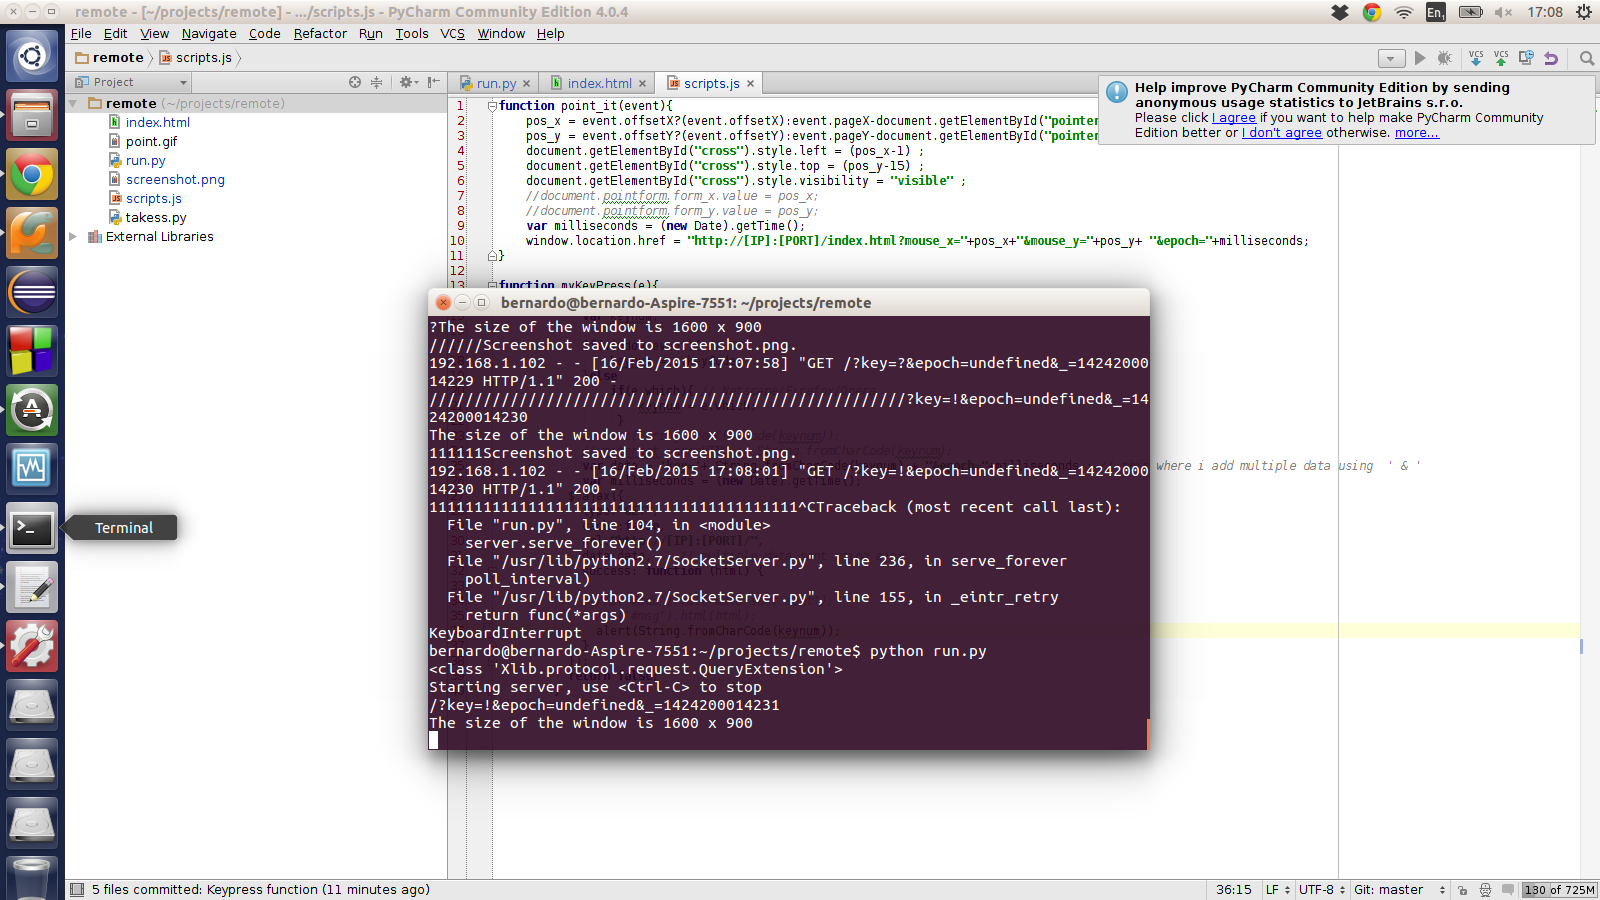
Task: Click the VCS Commit Changes icon
Action: 1500,58
